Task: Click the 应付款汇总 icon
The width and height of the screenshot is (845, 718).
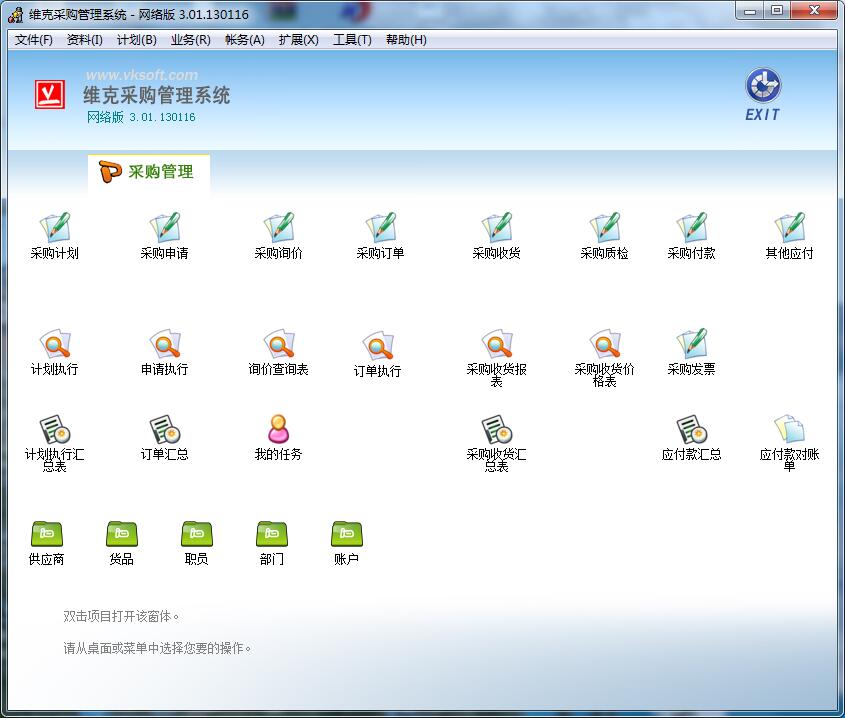Action: pos(691,429)
